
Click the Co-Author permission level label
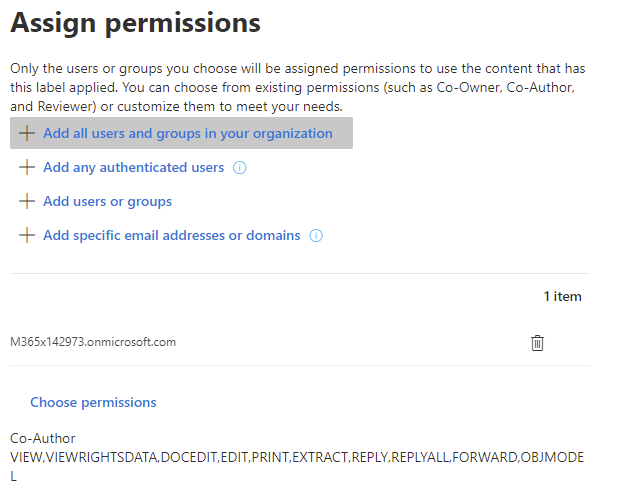click(x=42, y=438)
